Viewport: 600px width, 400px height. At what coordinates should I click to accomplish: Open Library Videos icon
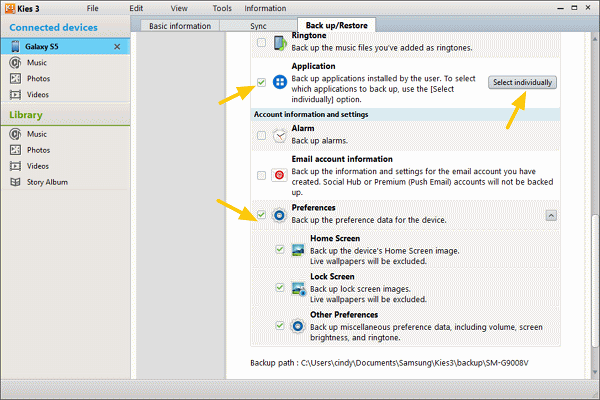[15, 166]
